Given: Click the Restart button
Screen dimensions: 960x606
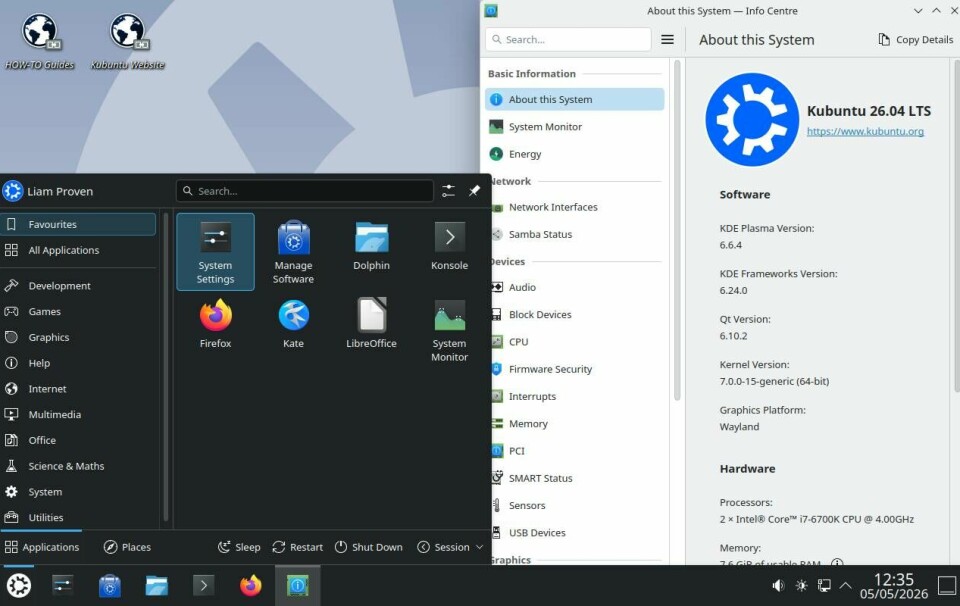Looking at the screenshot, I should (298, 547).
